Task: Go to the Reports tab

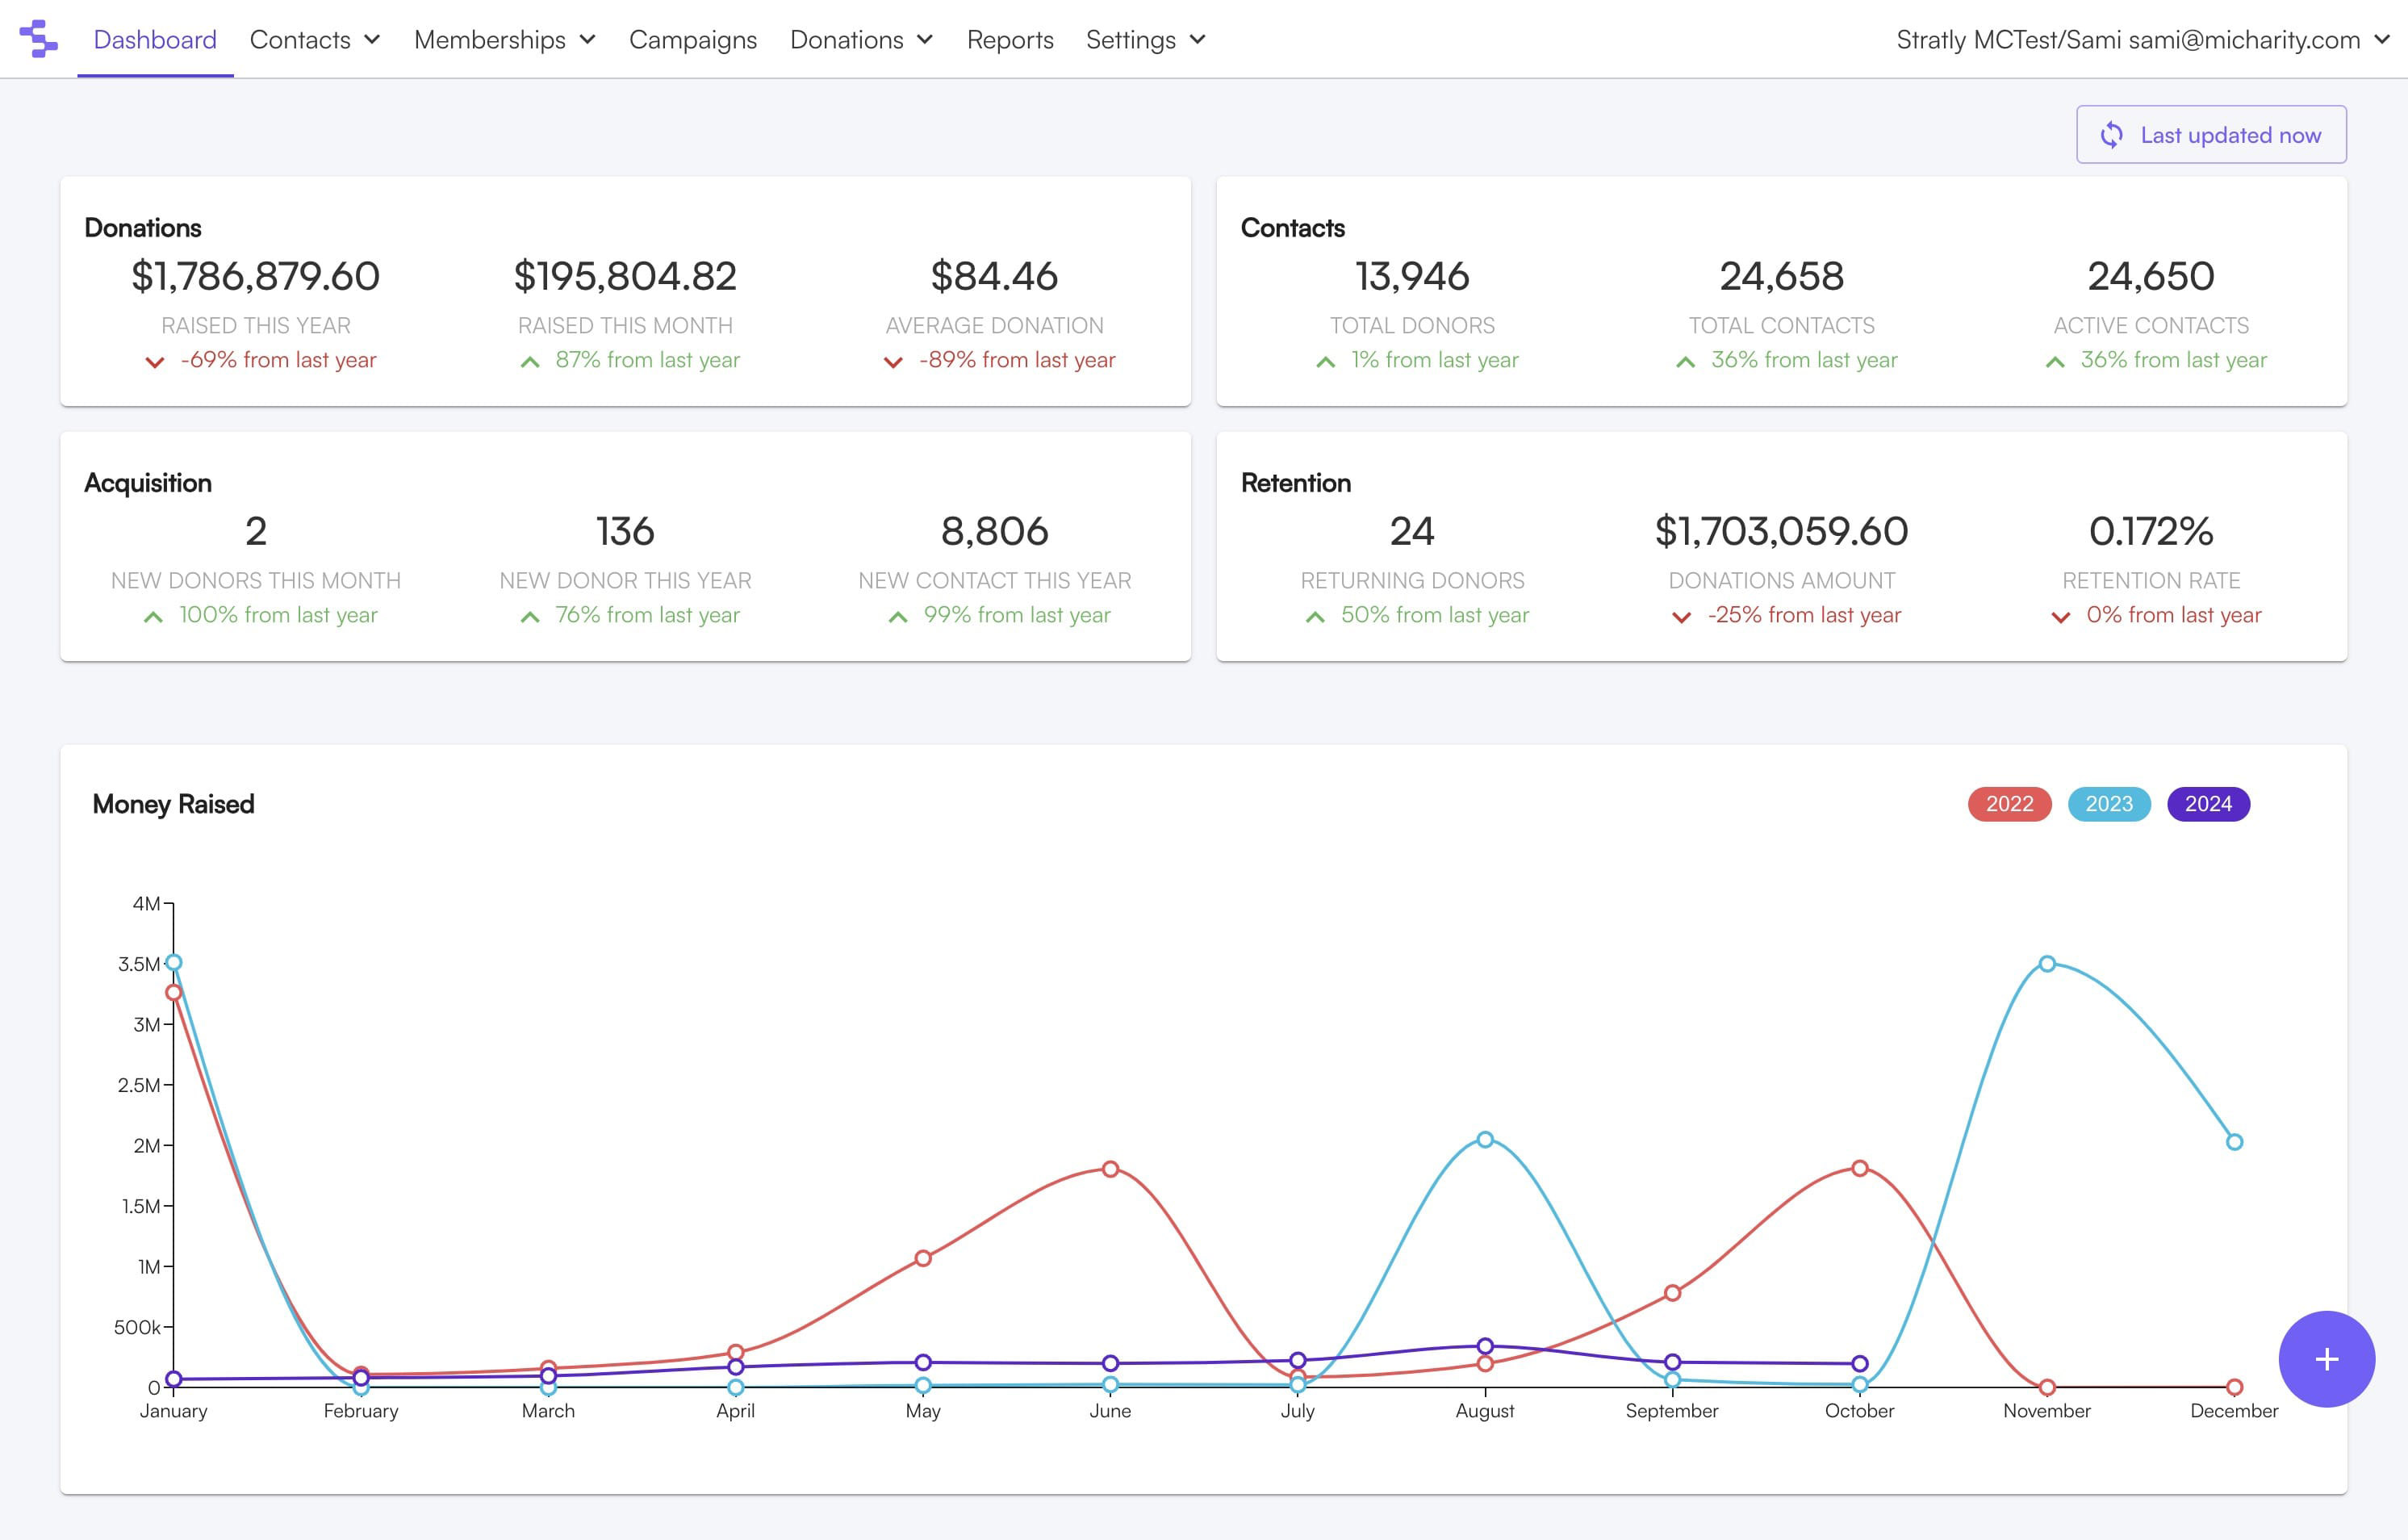Action: click(1009, 40)
